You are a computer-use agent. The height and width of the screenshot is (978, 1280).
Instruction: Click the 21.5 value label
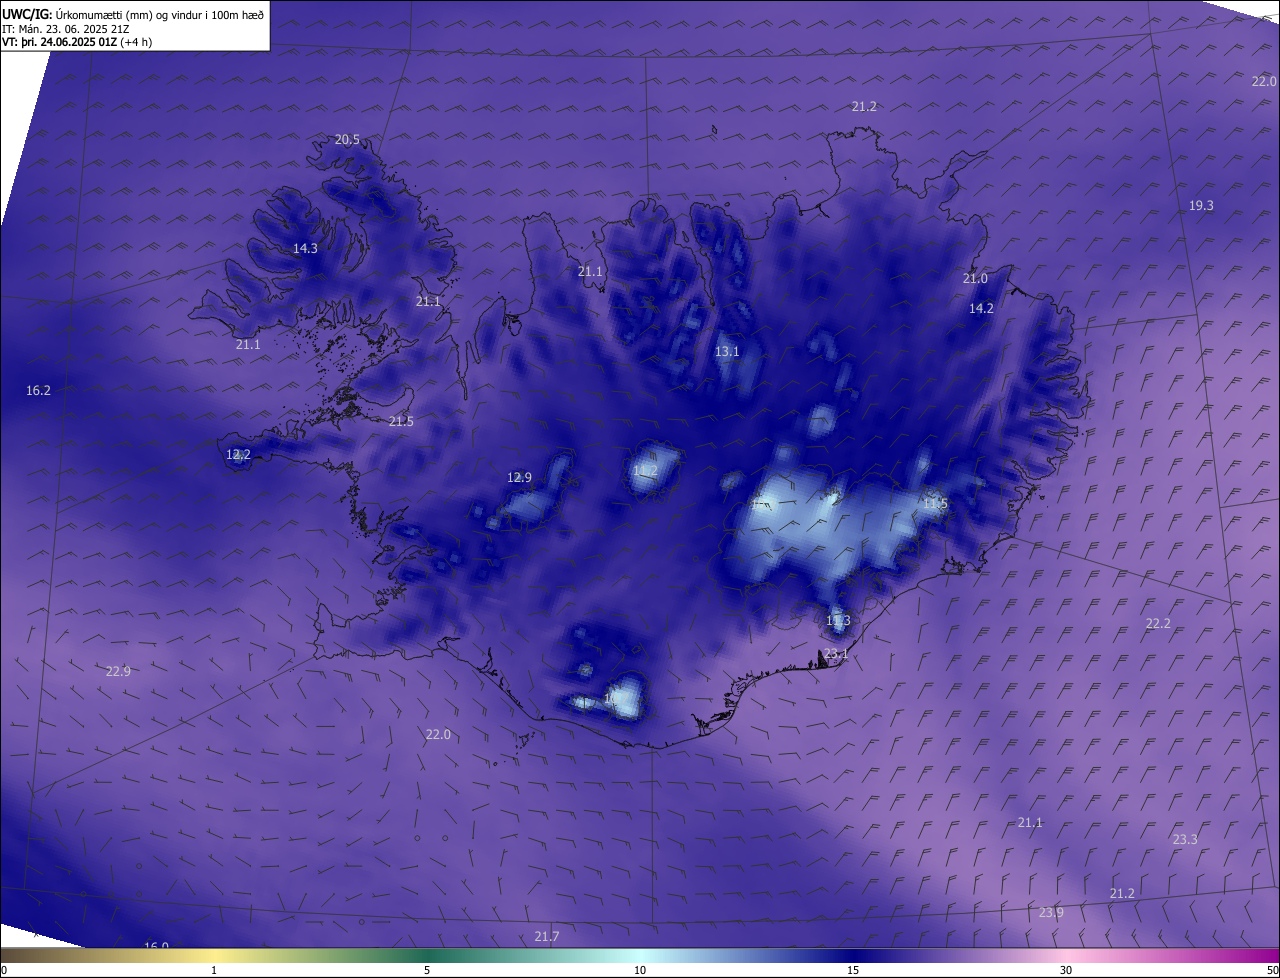click(401, 422)
